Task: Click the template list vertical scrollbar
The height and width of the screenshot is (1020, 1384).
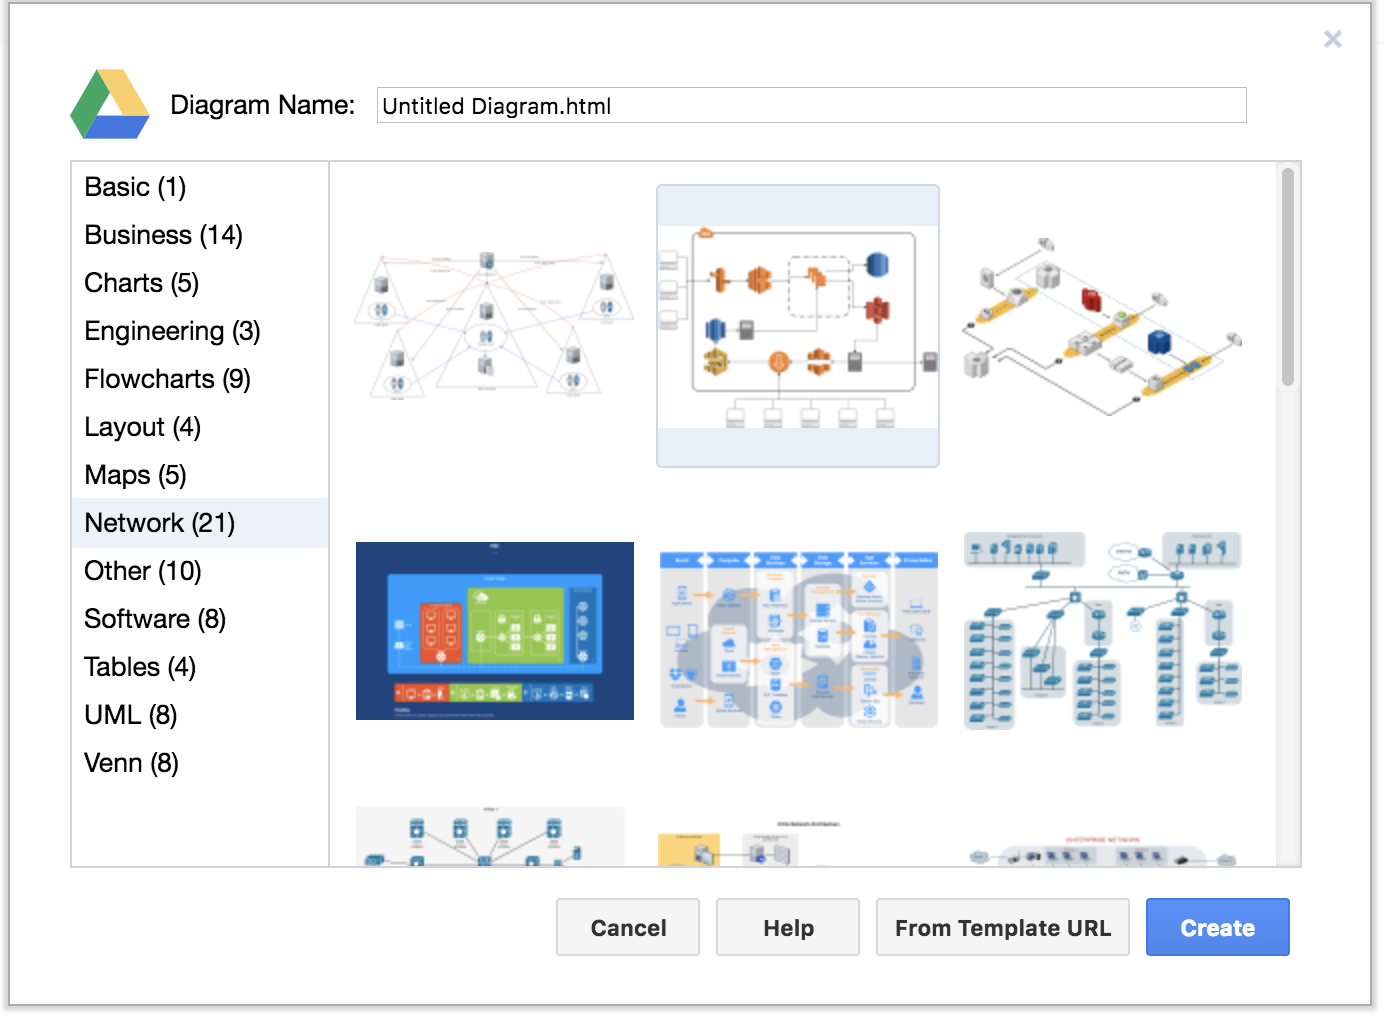Action: 1287,277
